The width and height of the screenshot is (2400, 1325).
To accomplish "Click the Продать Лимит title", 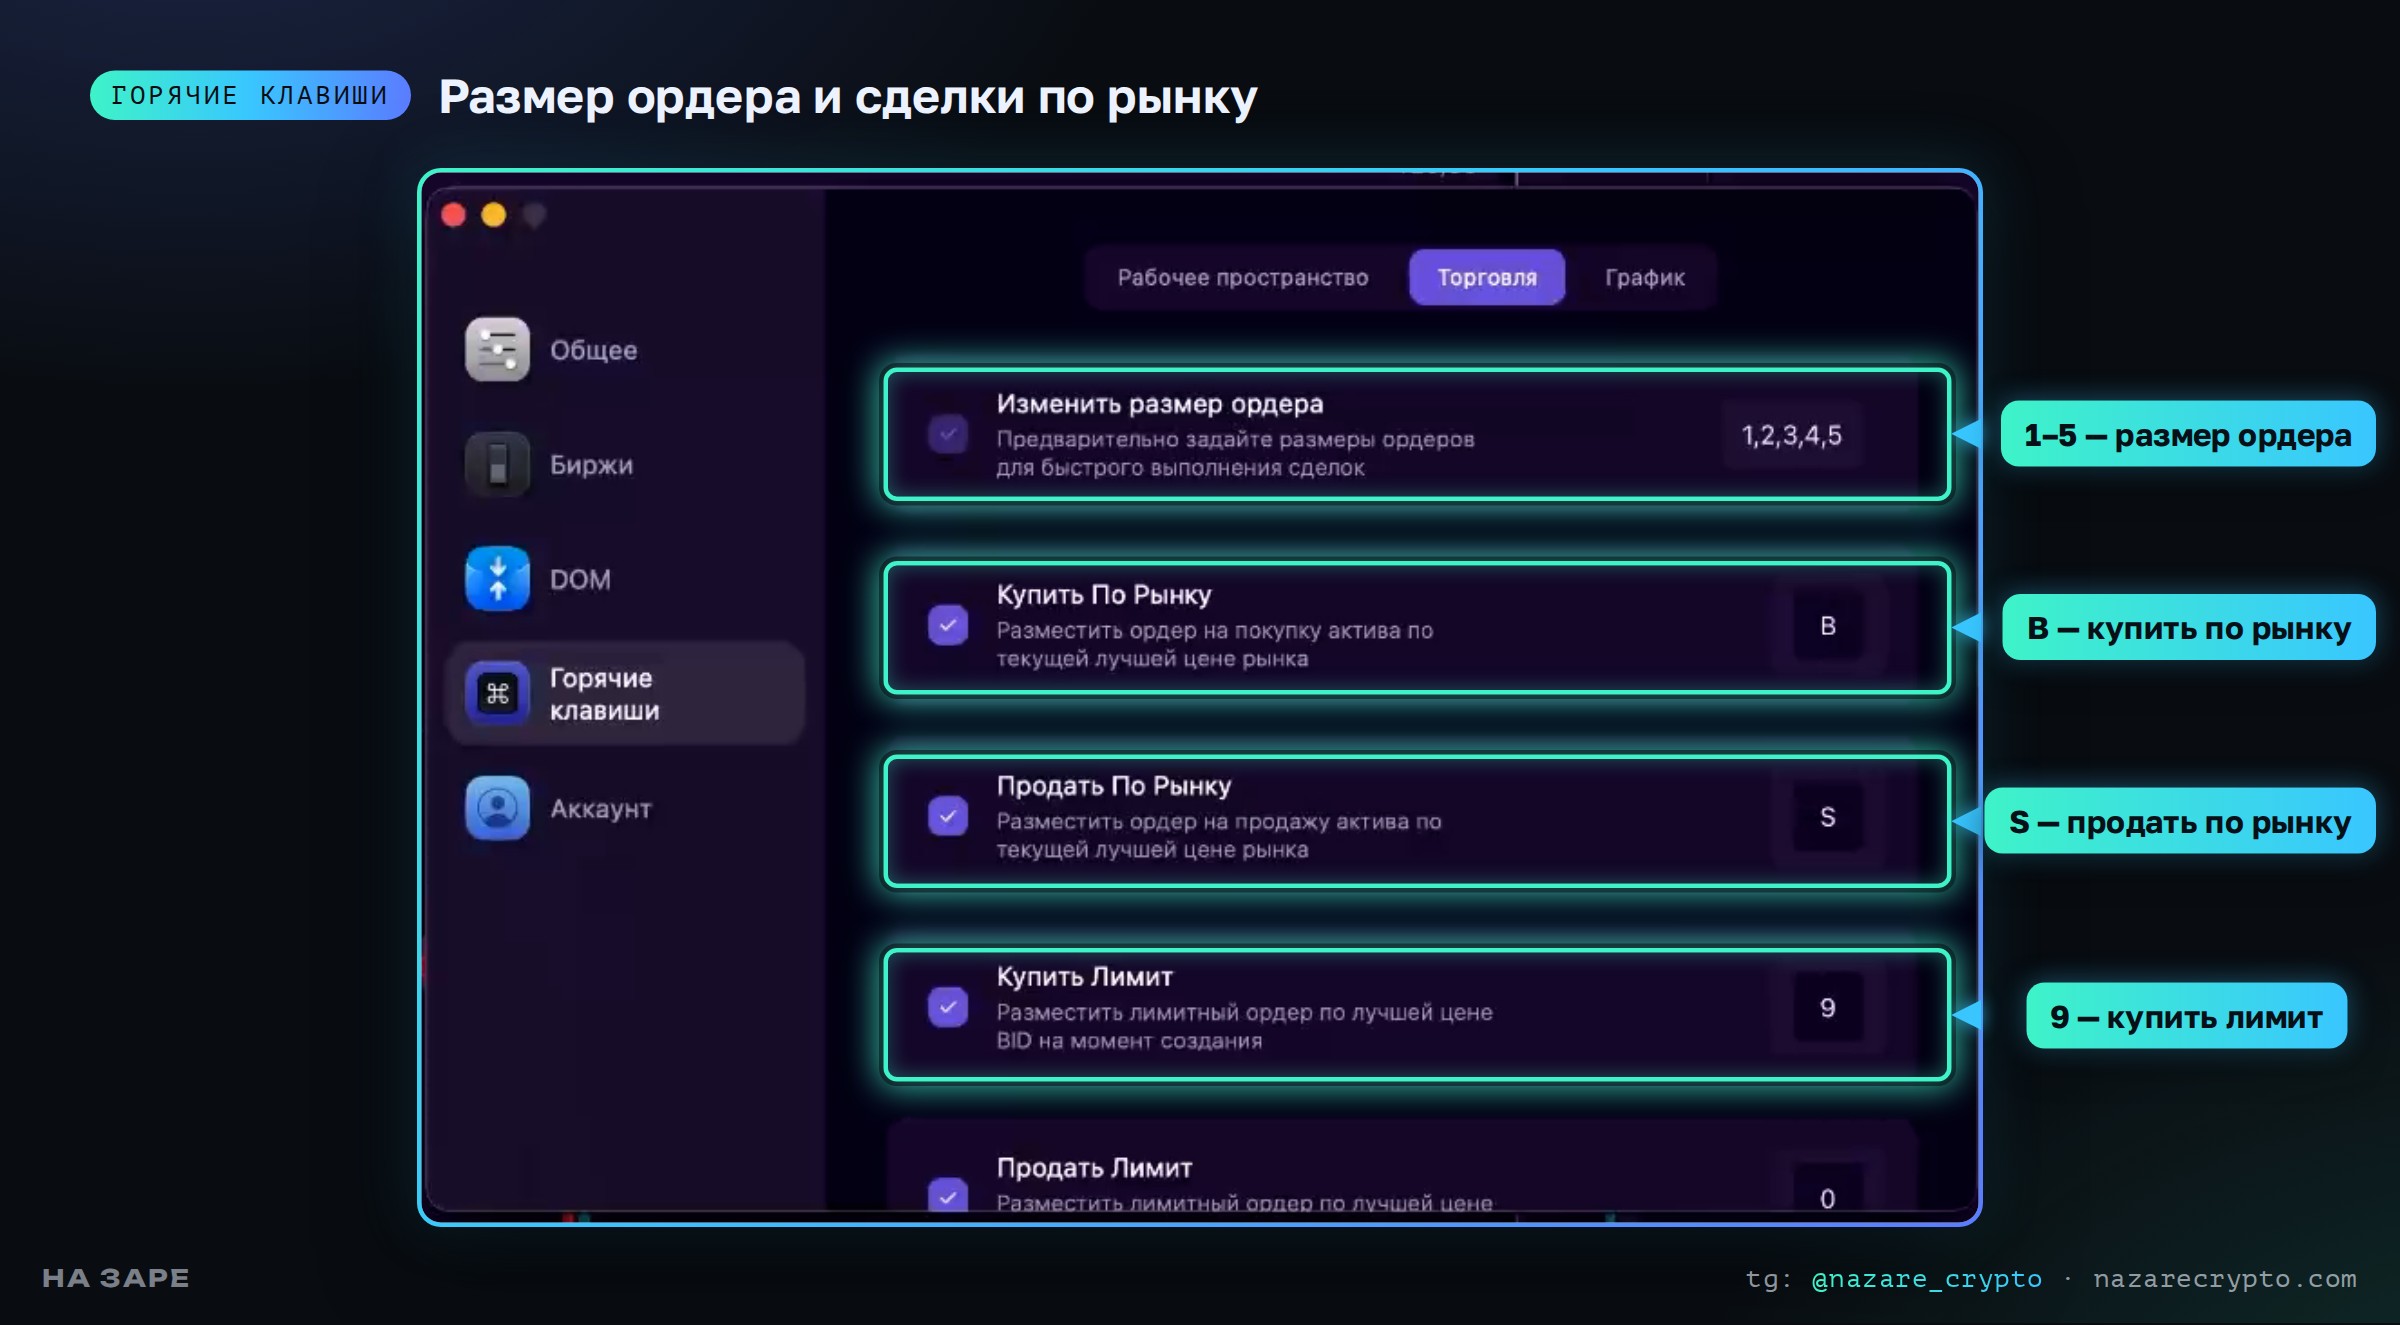I will point(1095,1168).
